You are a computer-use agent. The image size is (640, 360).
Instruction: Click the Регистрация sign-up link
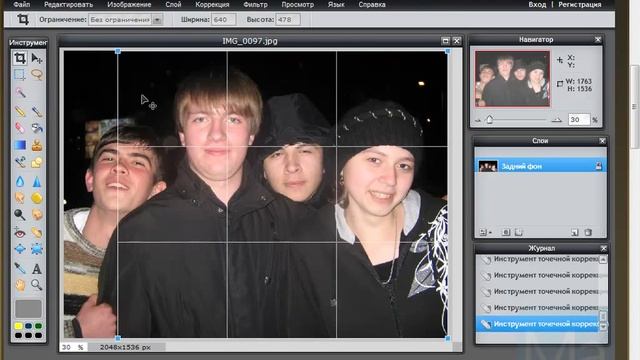[x=580, y=4]
